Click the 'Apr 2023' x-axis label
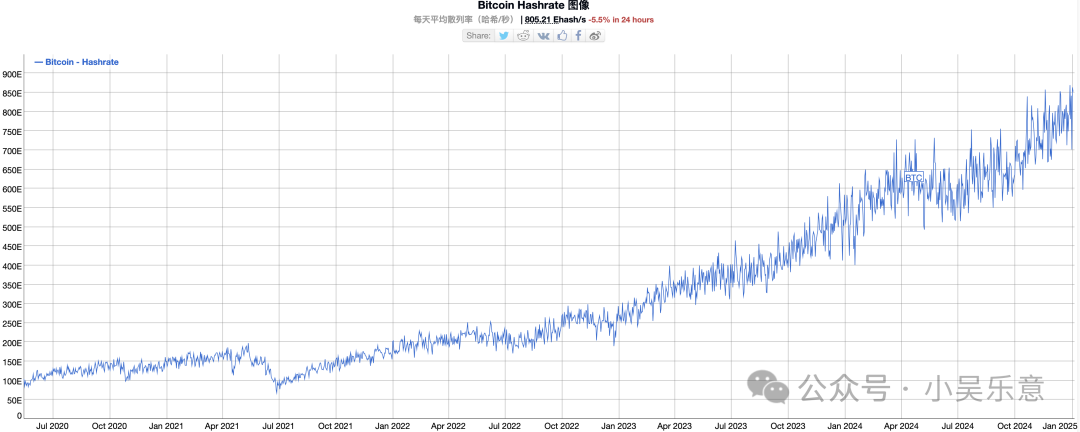Viewport: 1080px width, 432px height. 673,426
